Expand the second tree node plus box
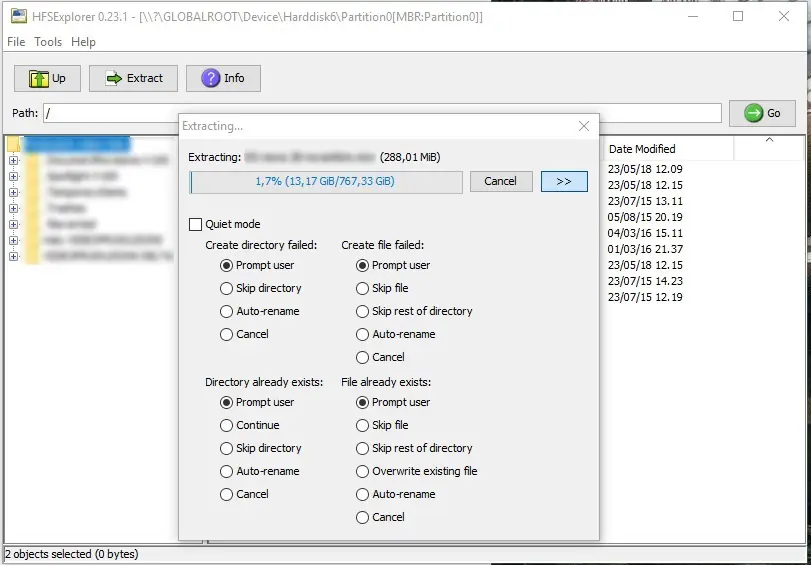Screen dimensions: 811x565 pos(14,176)
